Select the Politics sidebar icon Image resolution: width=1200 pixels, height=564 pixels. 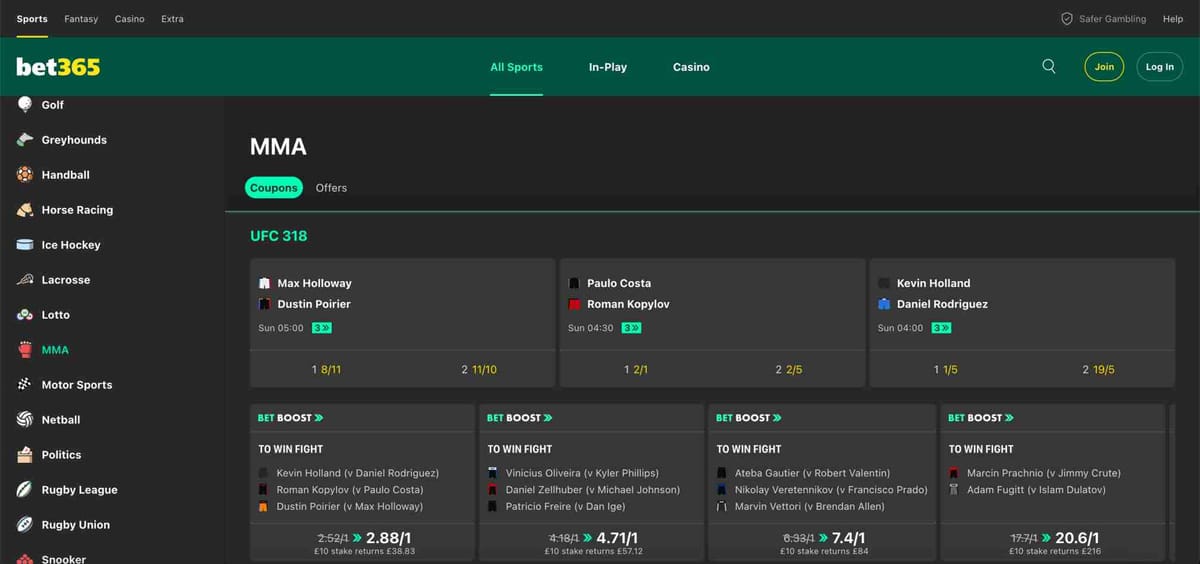pyautogui.click(x=25, y=455)
